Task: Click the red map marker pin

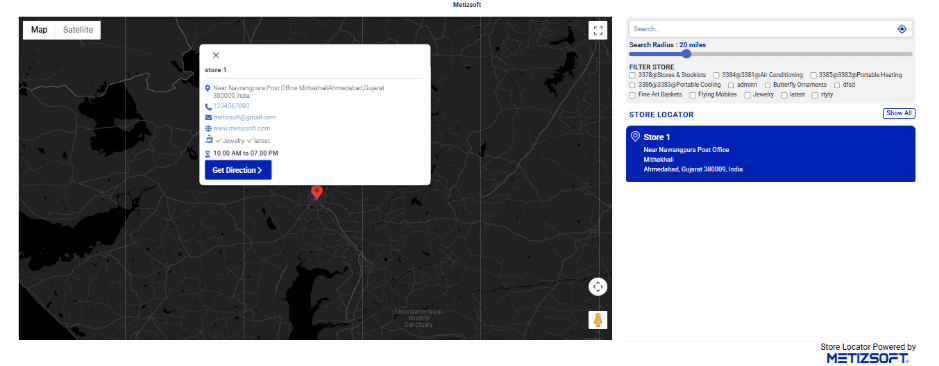Action: point(317,193)
